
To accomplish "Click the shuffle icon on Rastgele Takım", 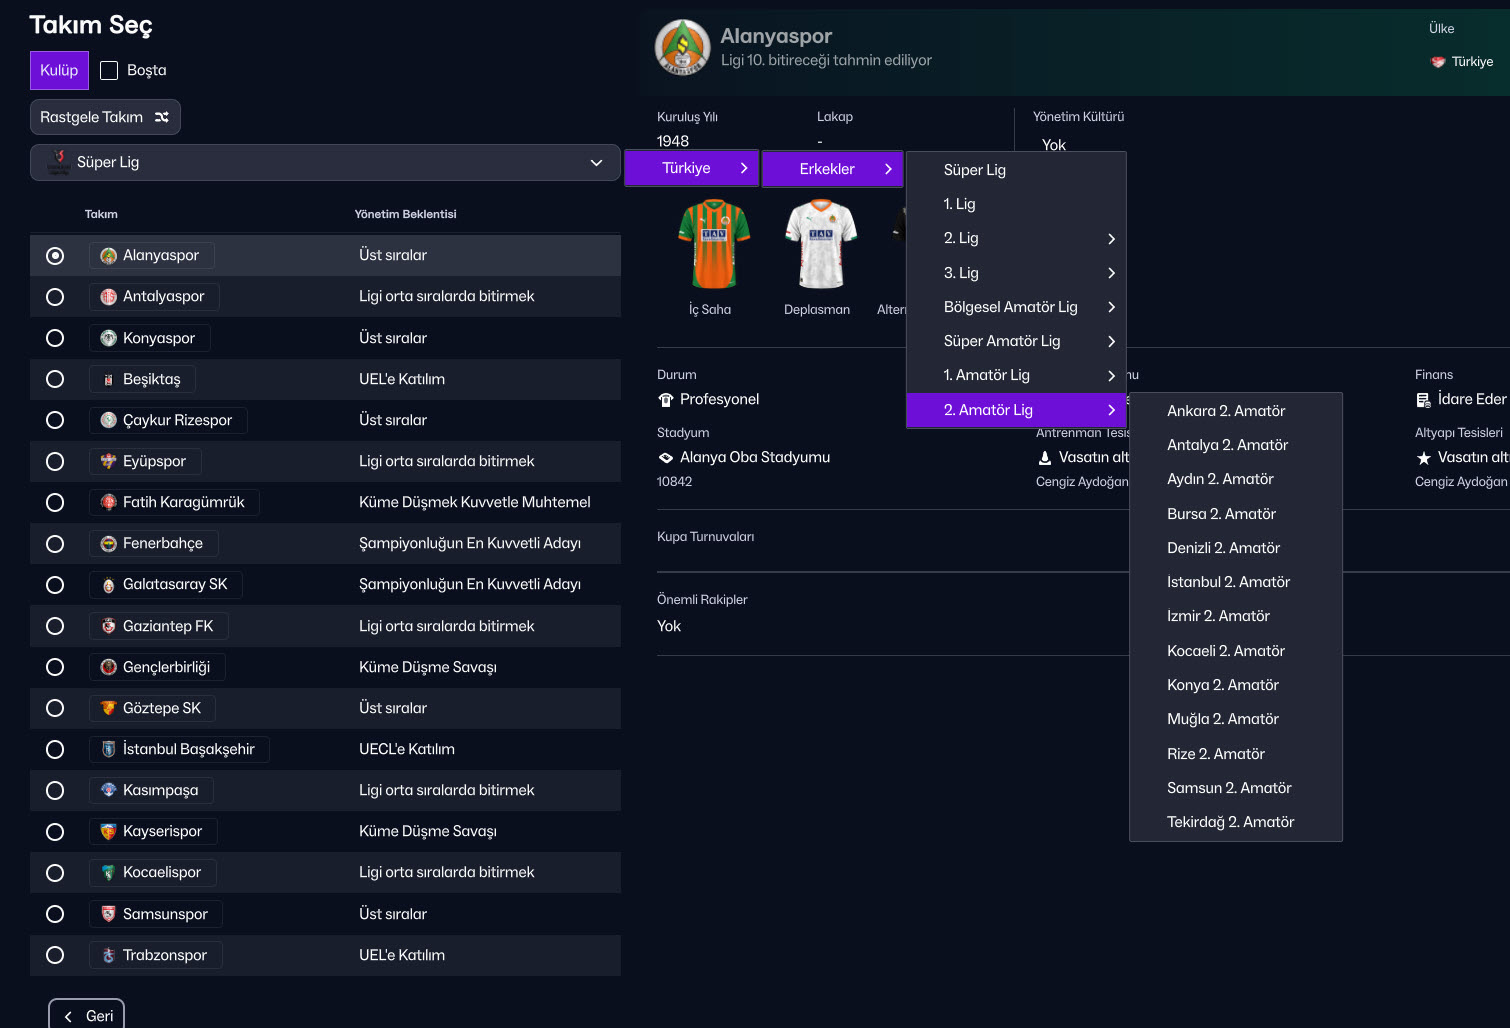I will pyautogui.click(x=162, y=117).
